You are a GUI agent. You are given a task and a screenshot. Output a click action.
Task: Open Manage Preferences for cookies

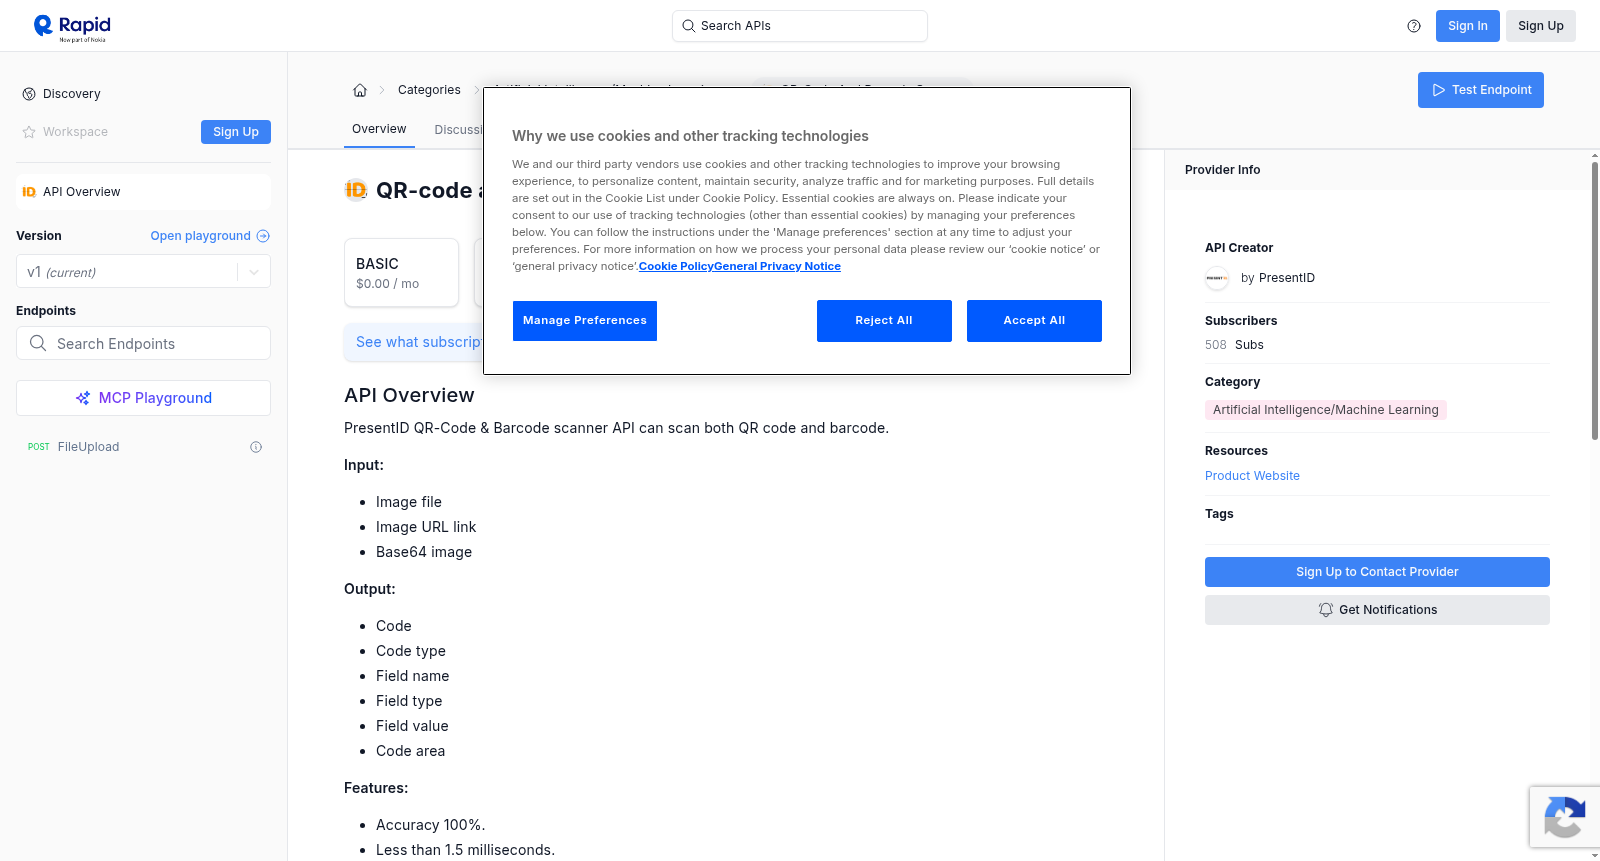tap(585, 321)
